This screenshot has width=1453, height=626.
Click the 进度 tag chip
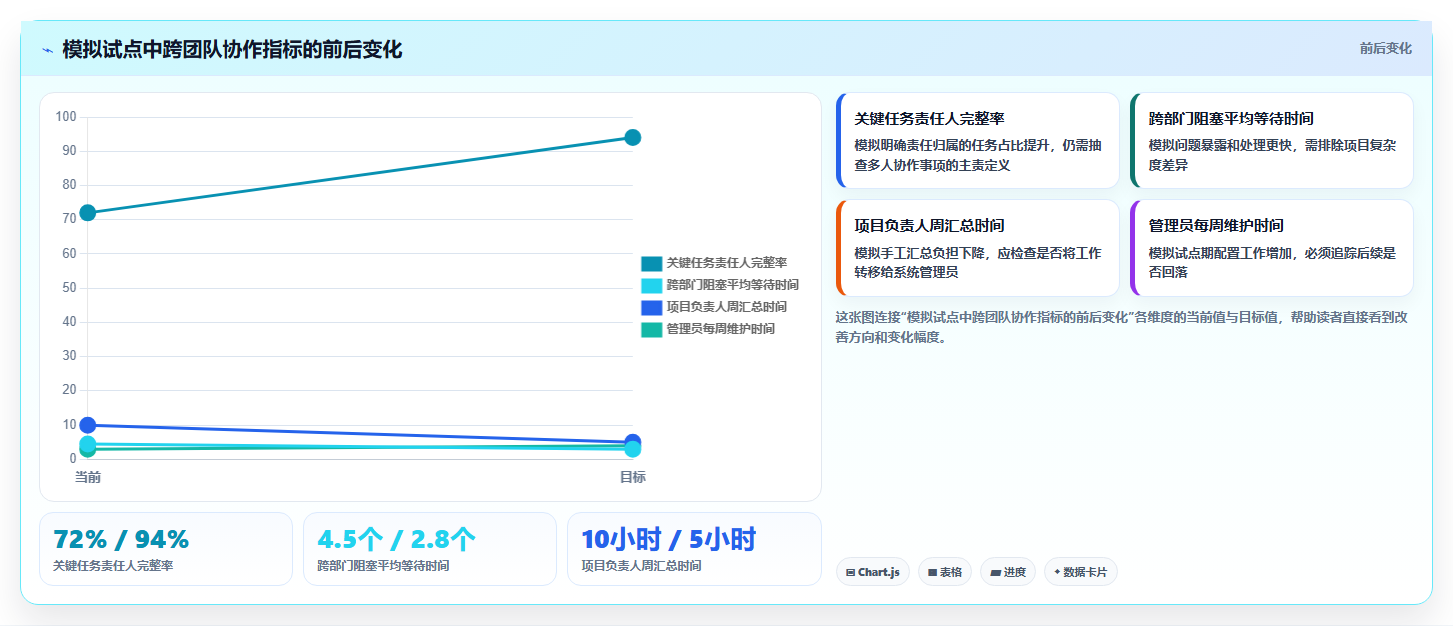1008,572
